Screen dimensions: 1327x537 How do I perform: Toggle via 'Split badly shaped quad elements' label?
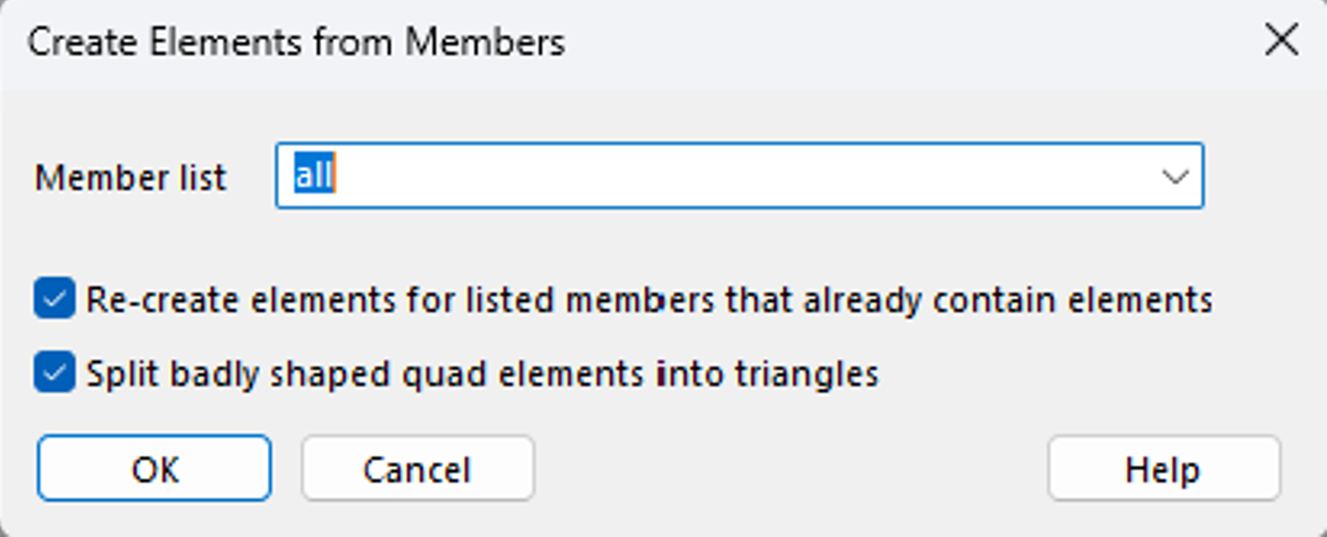click(x=482, y=373)
